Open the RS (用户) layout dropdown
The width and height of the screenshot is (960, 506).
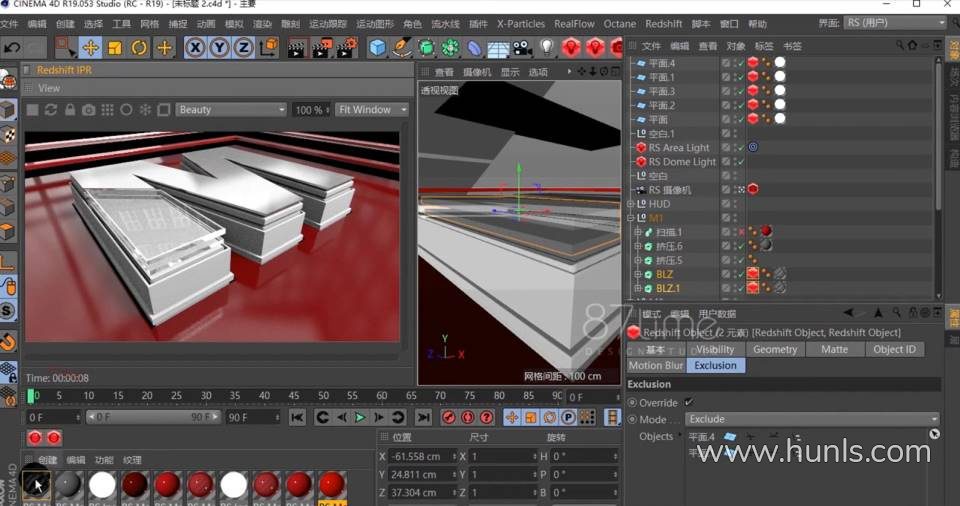tap(895, 23)
